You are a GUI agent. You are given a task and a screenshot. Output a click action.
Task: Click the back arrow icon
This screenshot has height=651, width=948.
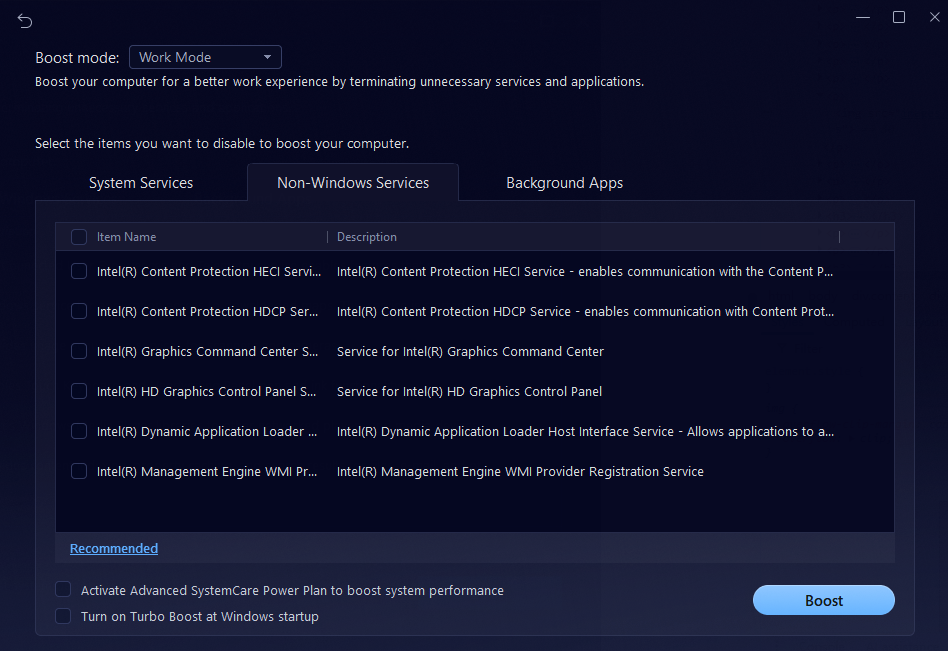pyautogui.click(x=25, y=21)
